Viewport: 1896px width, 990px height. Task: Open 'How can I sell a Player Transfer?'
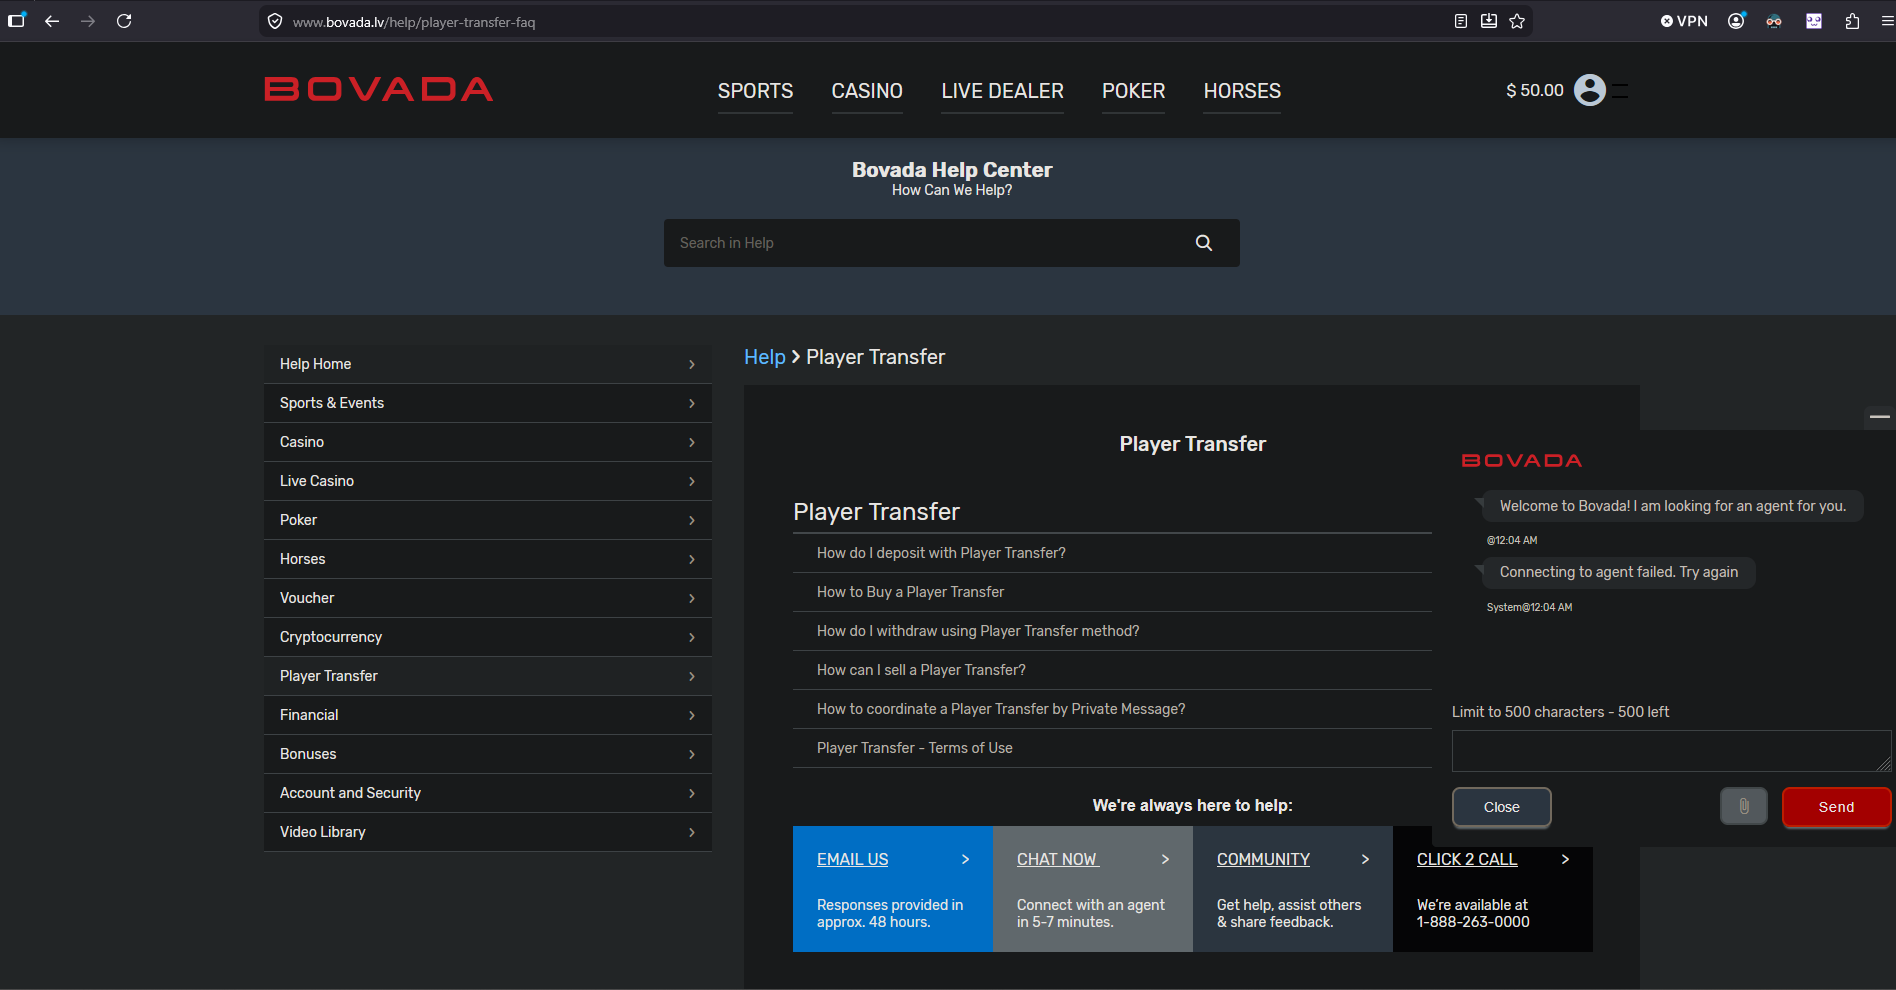921,670
